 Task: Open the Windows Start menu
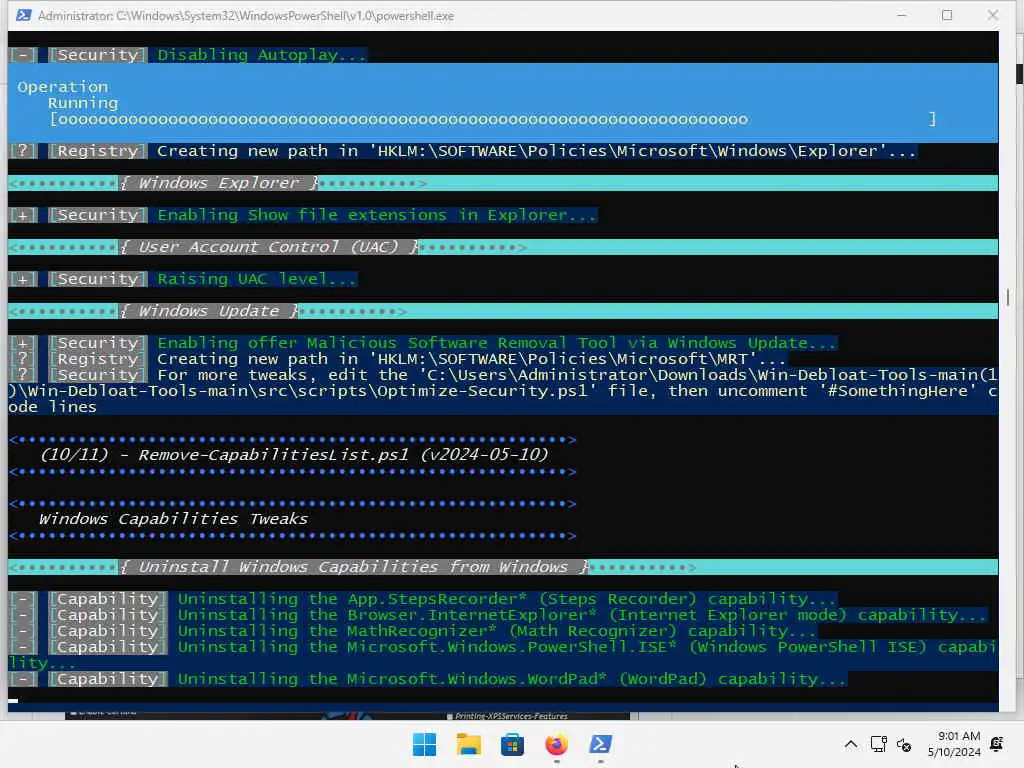424,744
